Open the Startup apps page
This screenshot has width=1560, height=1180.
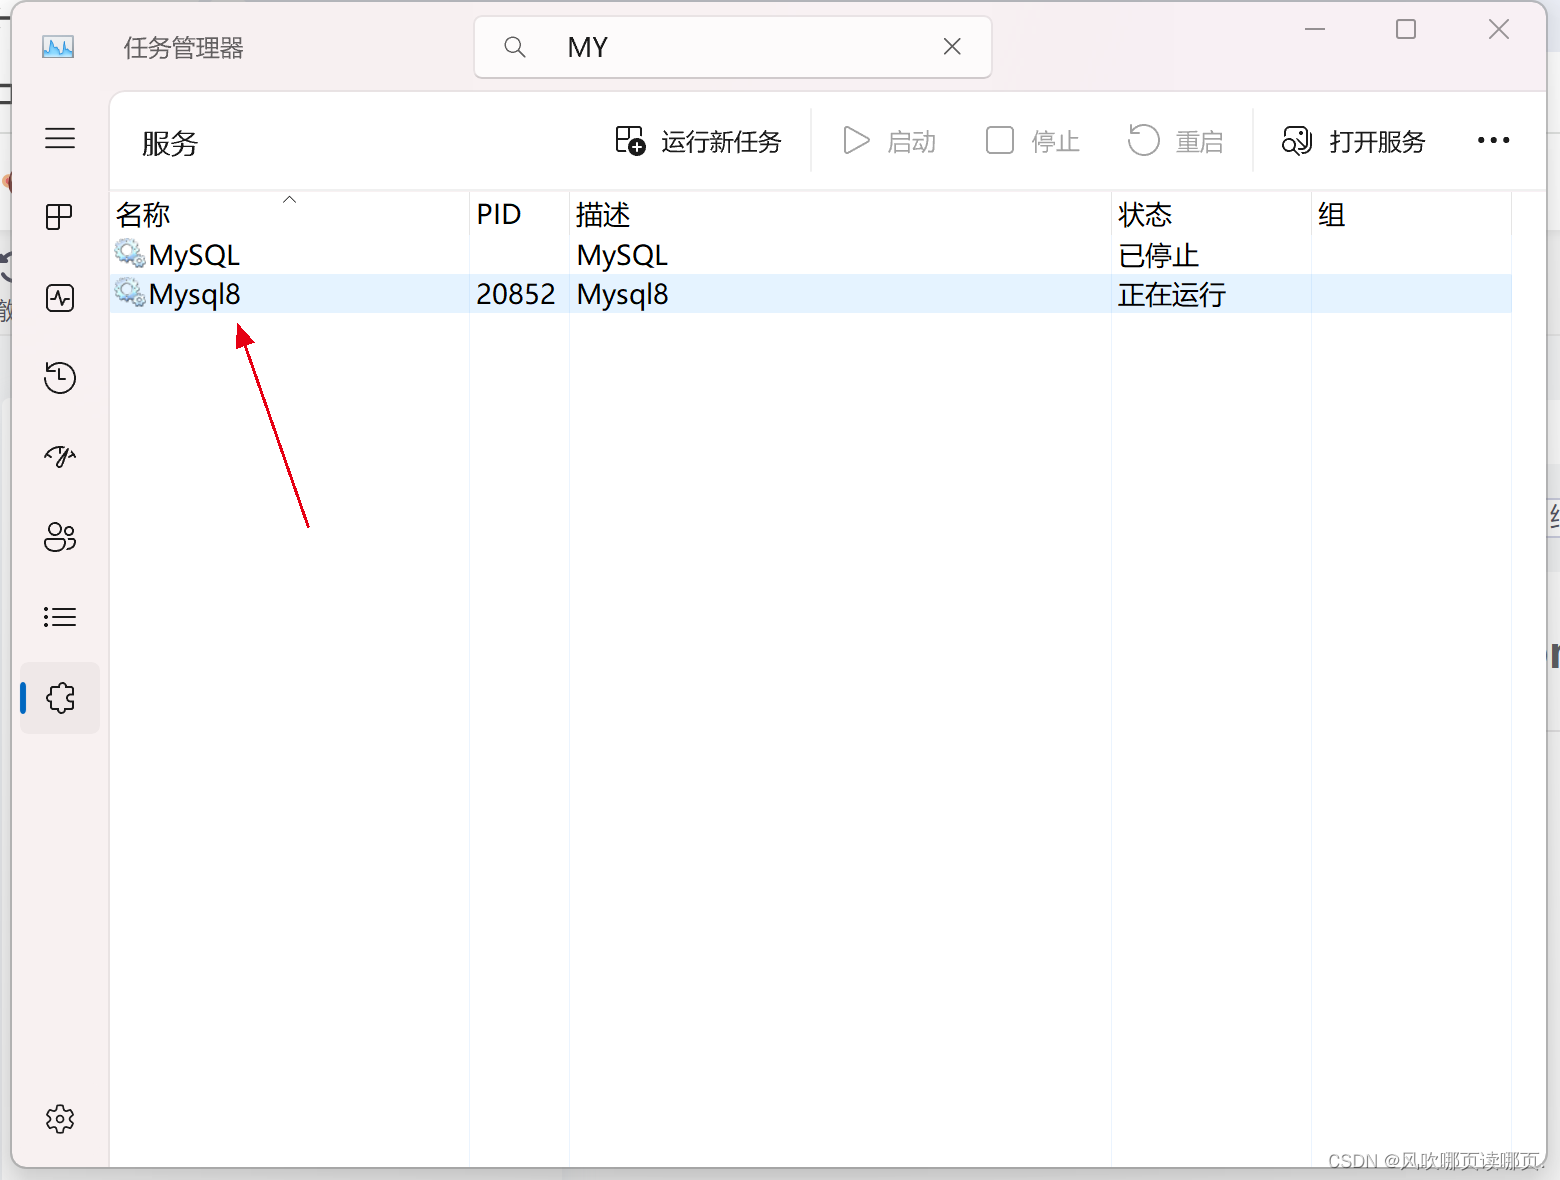[59, 457]
